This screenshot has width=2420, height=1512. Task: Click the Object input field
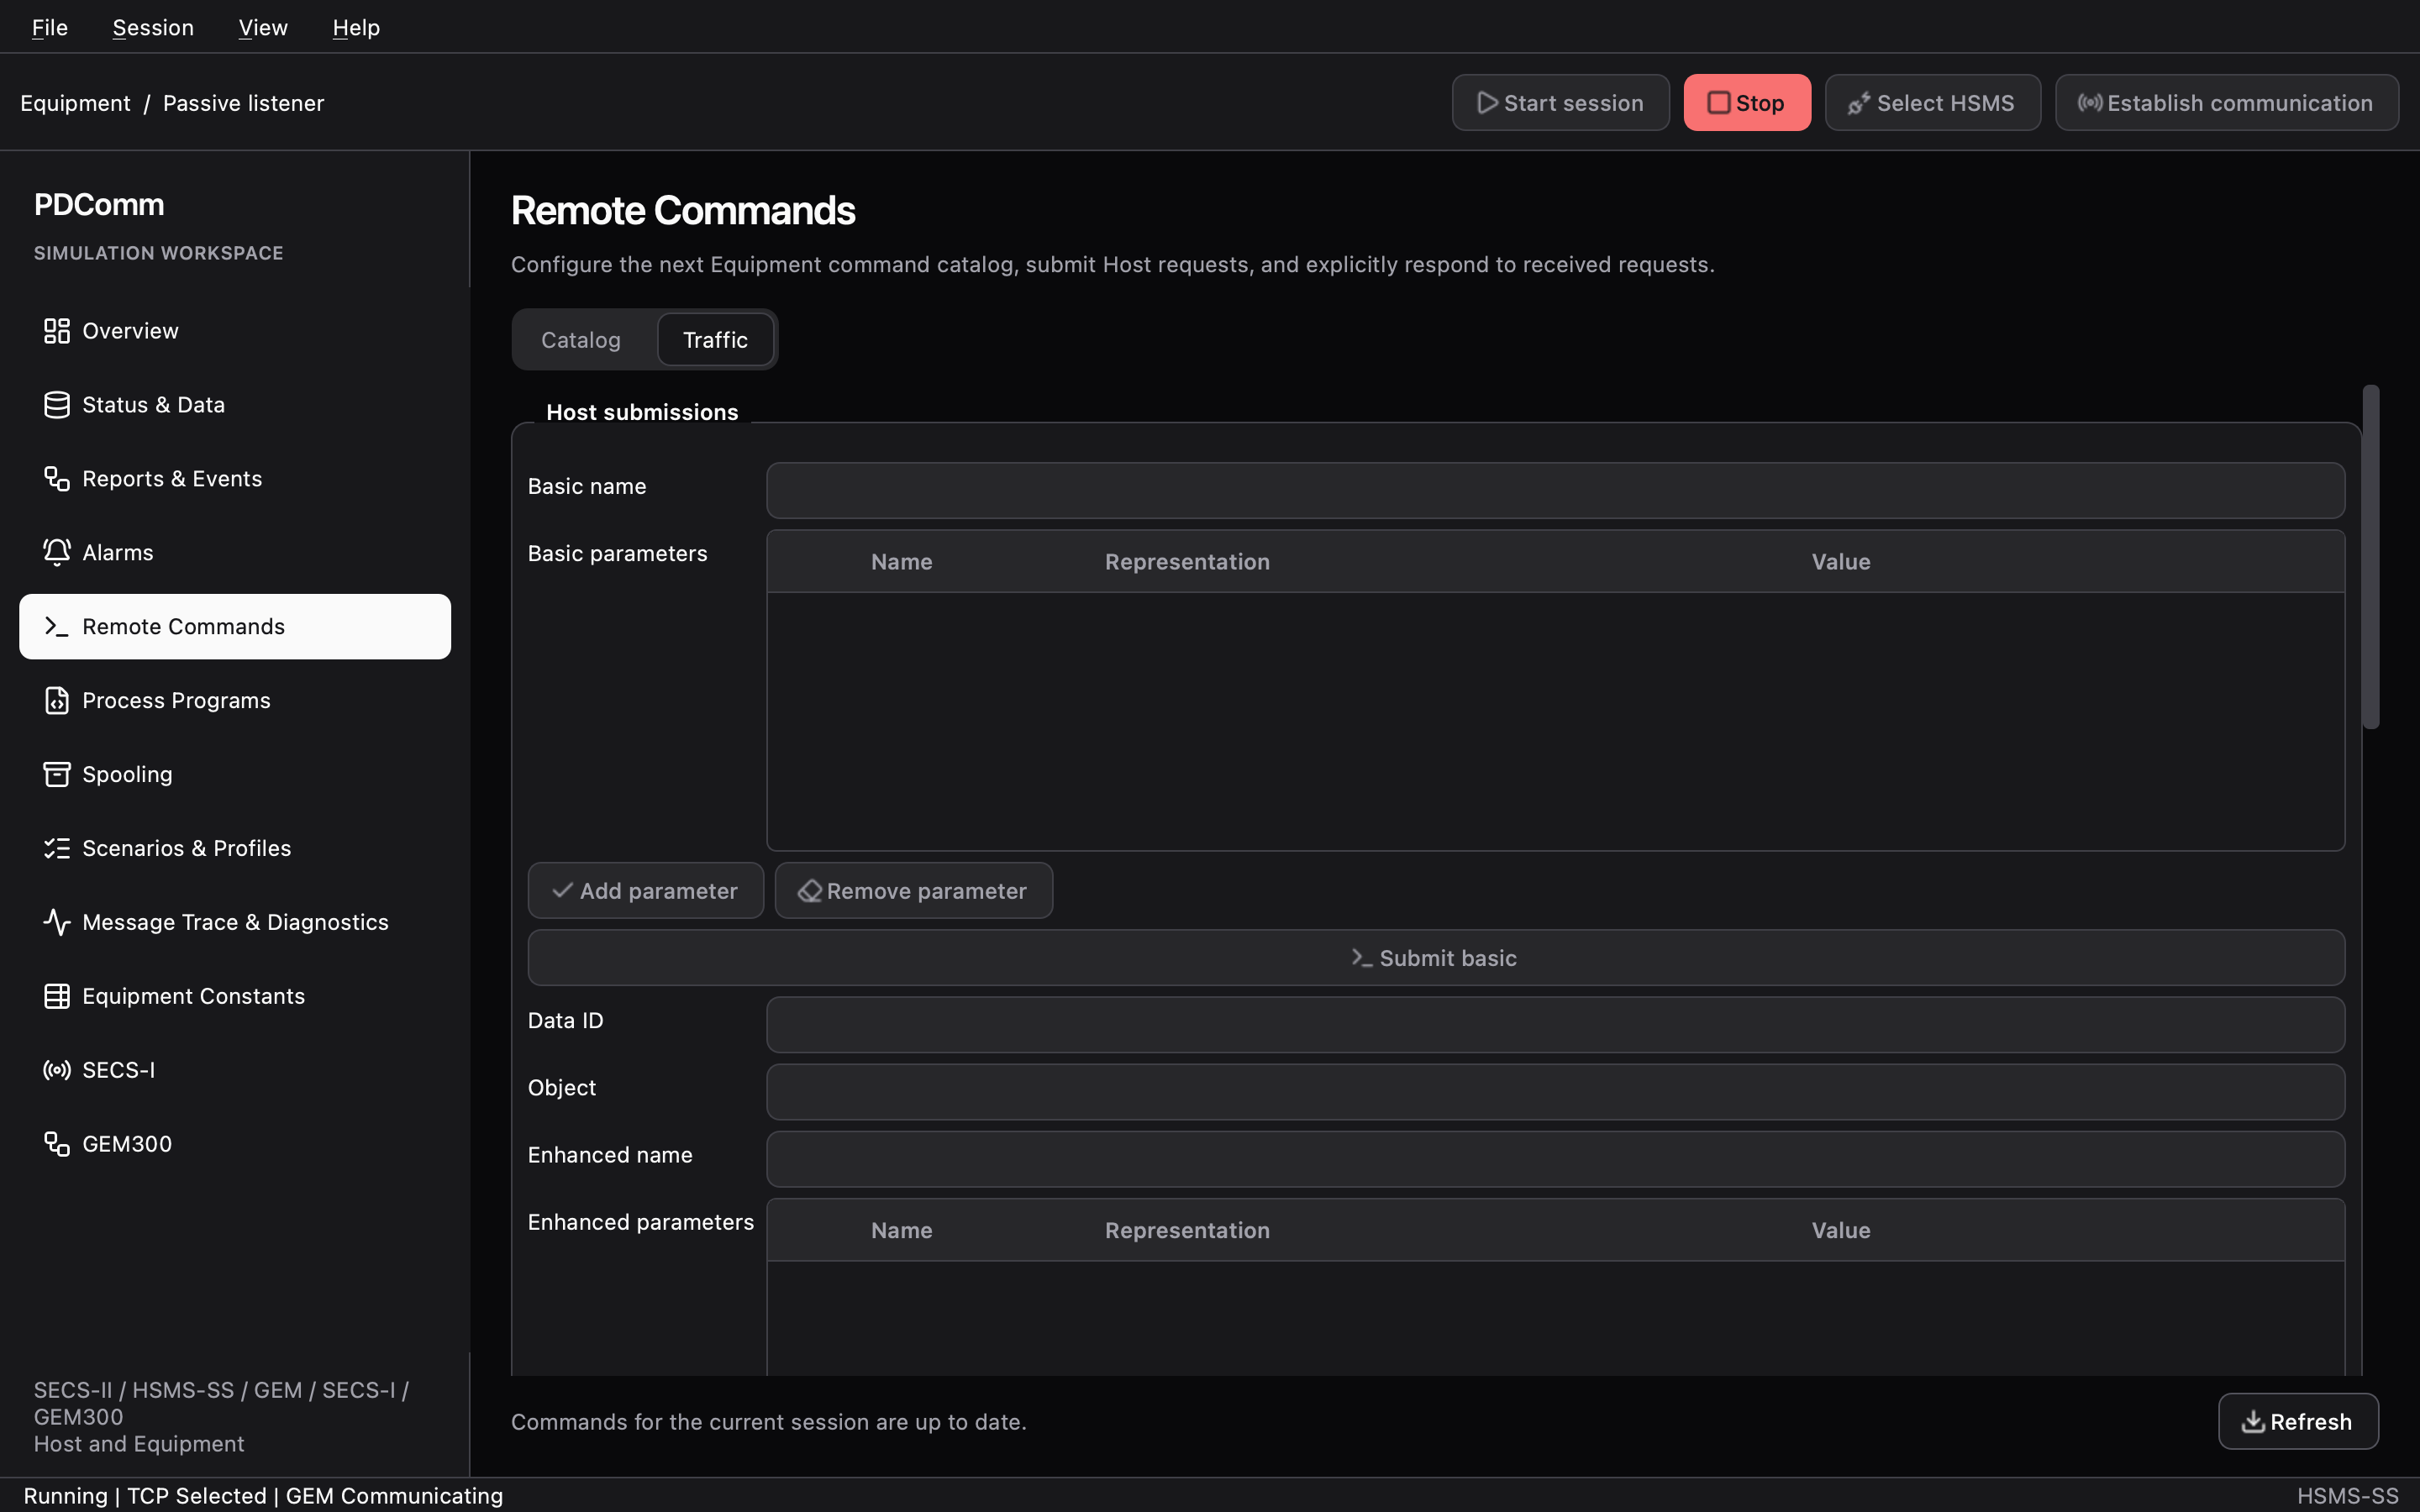pos(1555,1092)
